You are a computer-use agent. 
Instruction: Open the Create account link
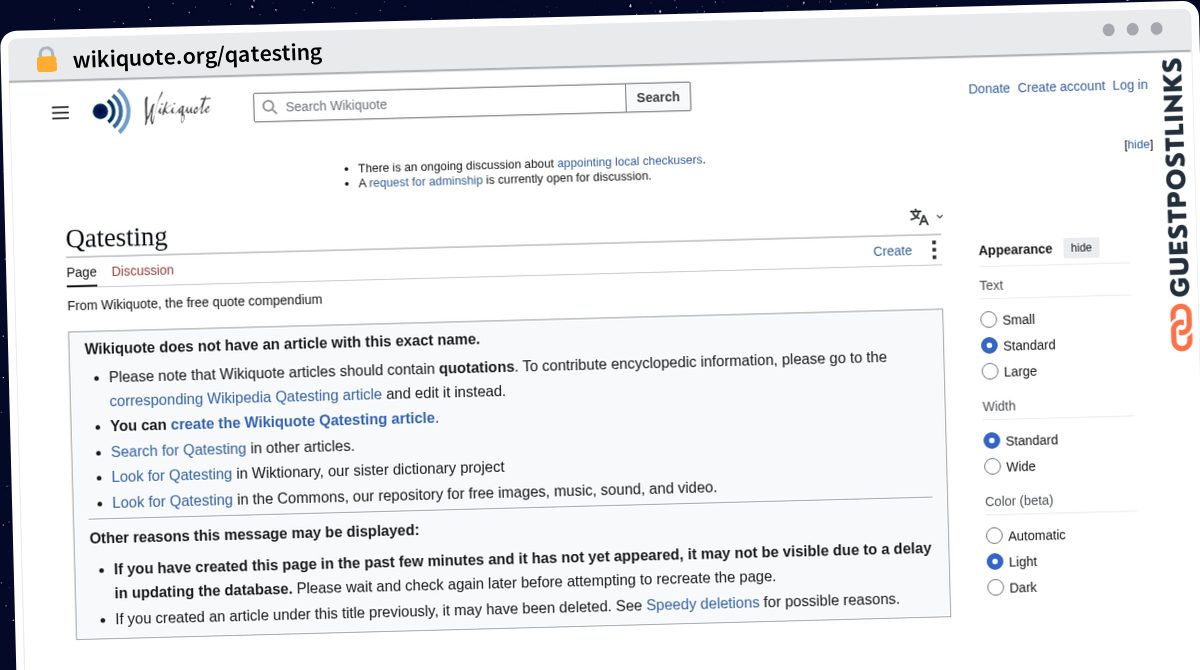pos(1061,87)
